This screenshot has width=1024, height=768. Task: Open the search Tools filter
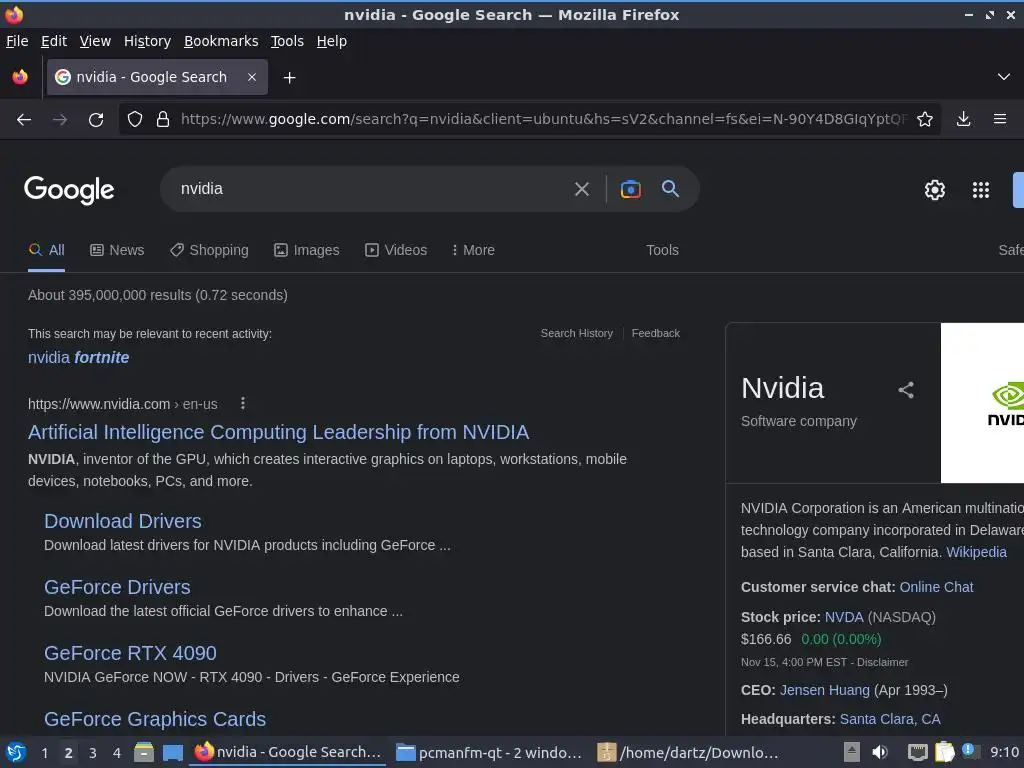[662, 250]
